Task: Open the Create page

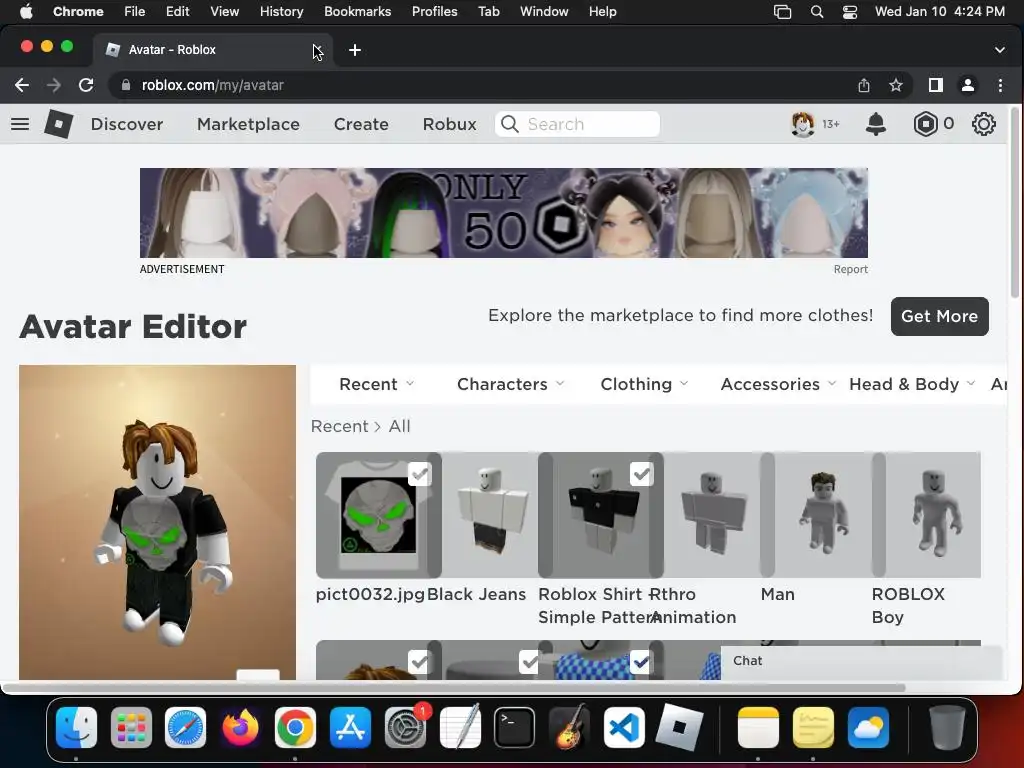Action: pyautogui.click(x=361, y=124)
